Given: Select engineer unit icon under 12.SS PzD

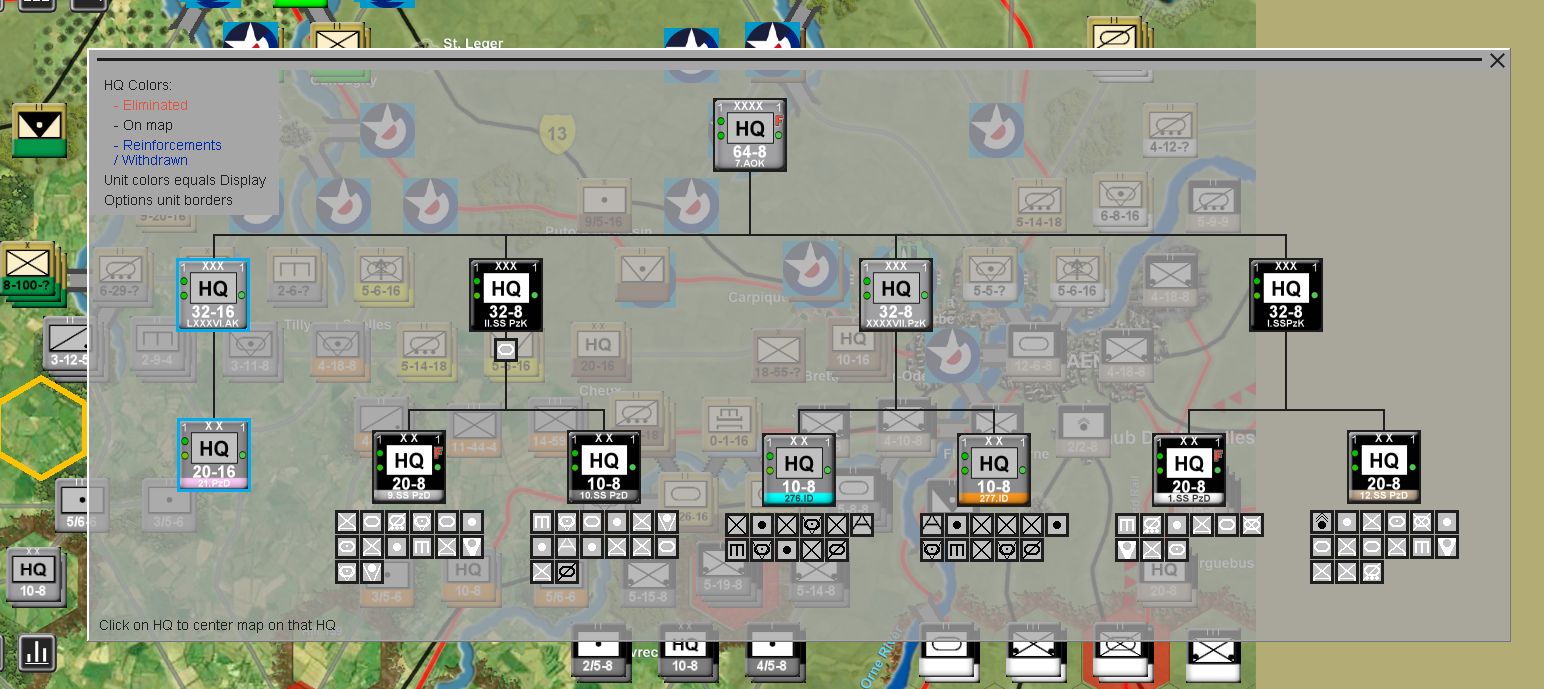Looking at the screenshot, I should (x=1421, y=547).
